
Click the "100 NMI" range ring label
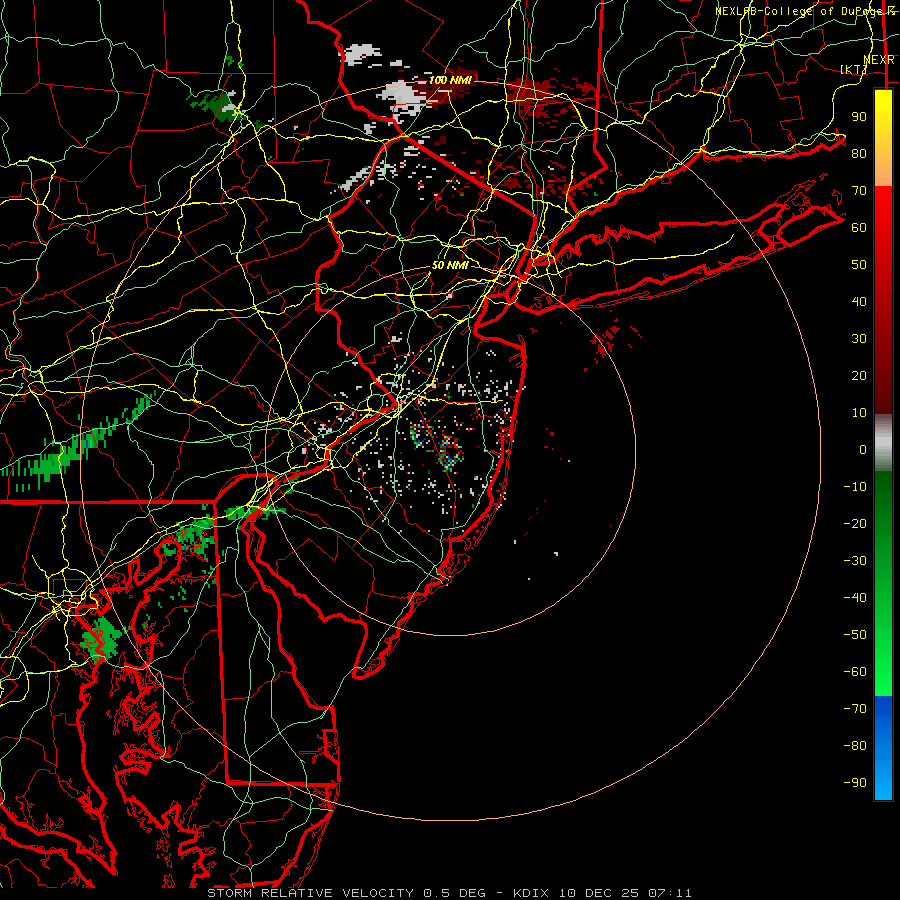[450, 80]
